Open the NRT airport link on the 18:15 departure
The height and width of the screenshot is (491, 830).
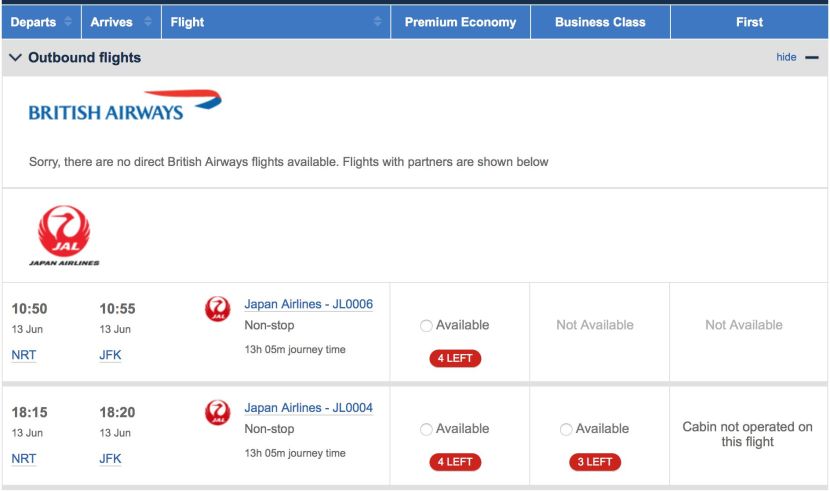[x=24, y=459]
